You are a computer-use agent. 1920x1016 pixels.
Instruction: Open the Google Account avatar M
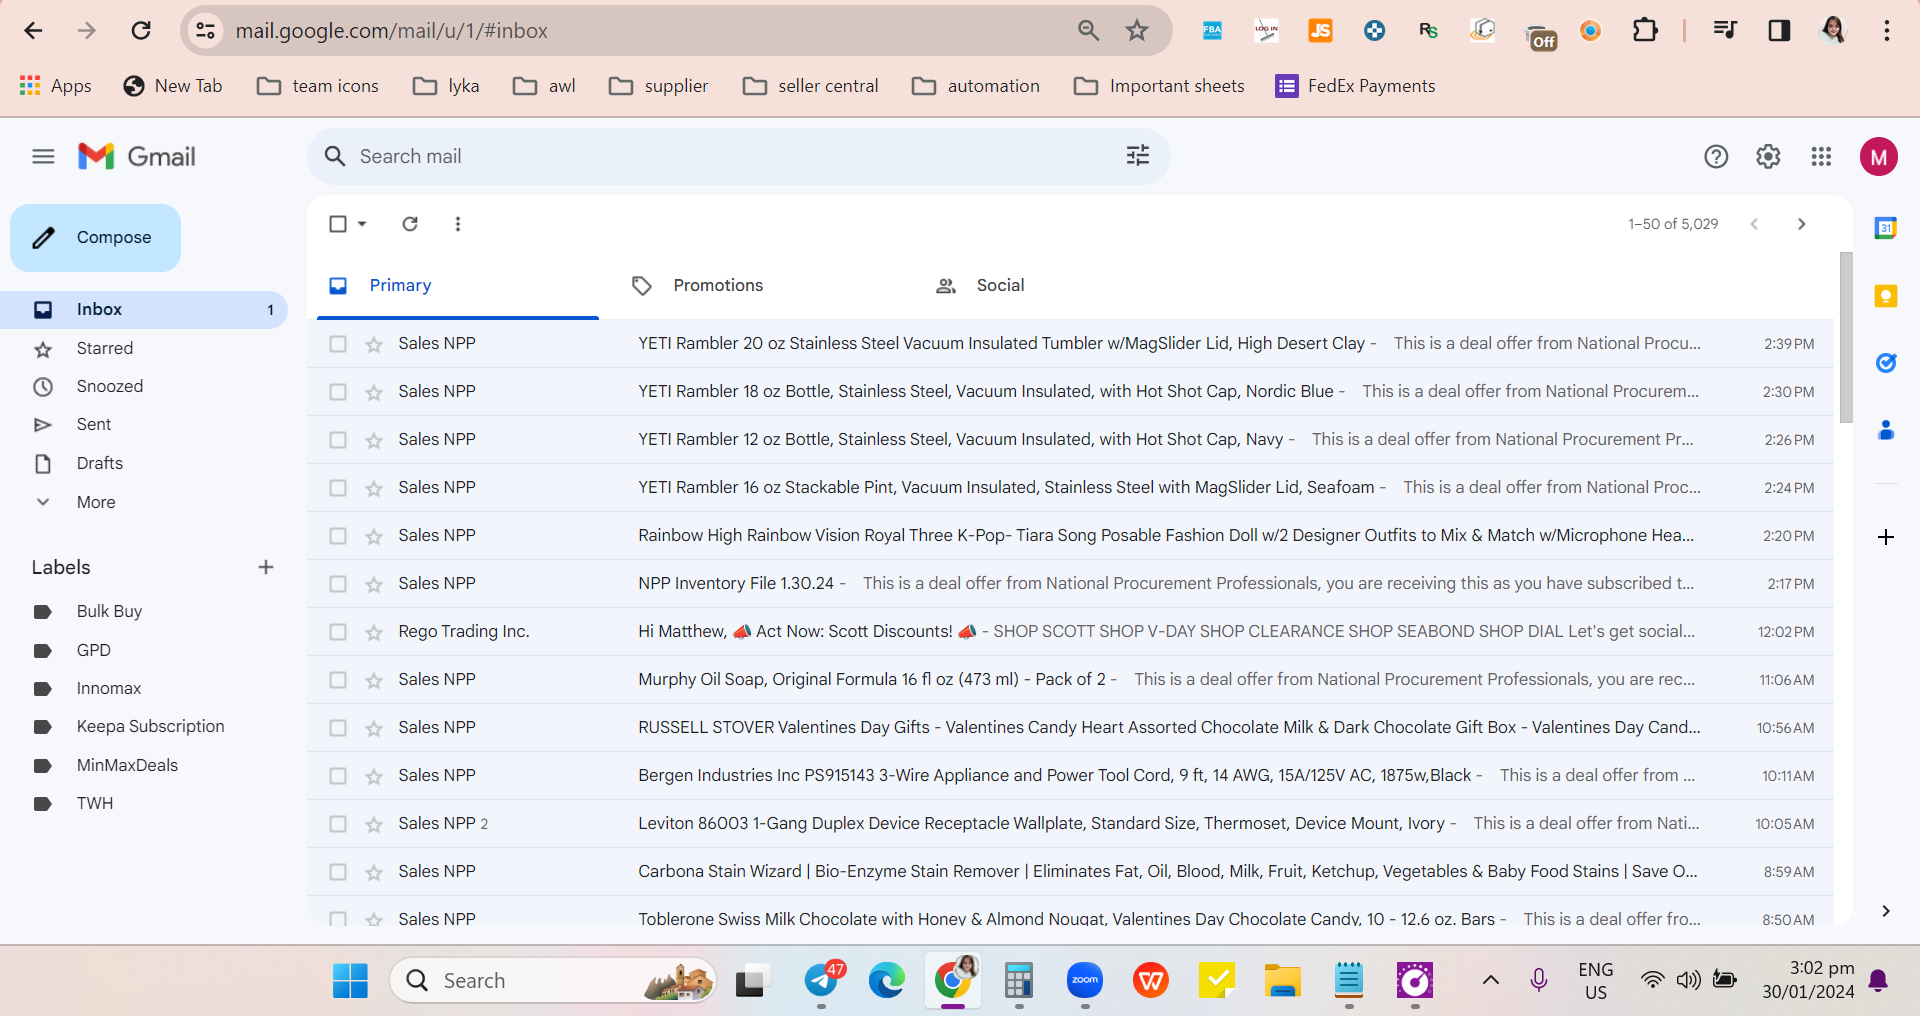click(x=1879, y=156)
